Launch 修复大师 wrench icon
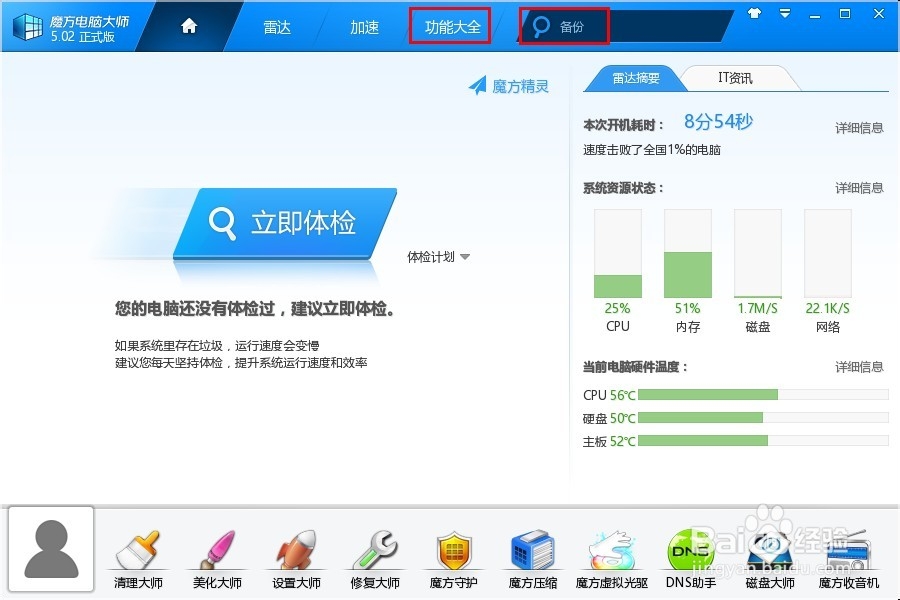The width and height of the screenshot is (900, 600). [375, 549]
